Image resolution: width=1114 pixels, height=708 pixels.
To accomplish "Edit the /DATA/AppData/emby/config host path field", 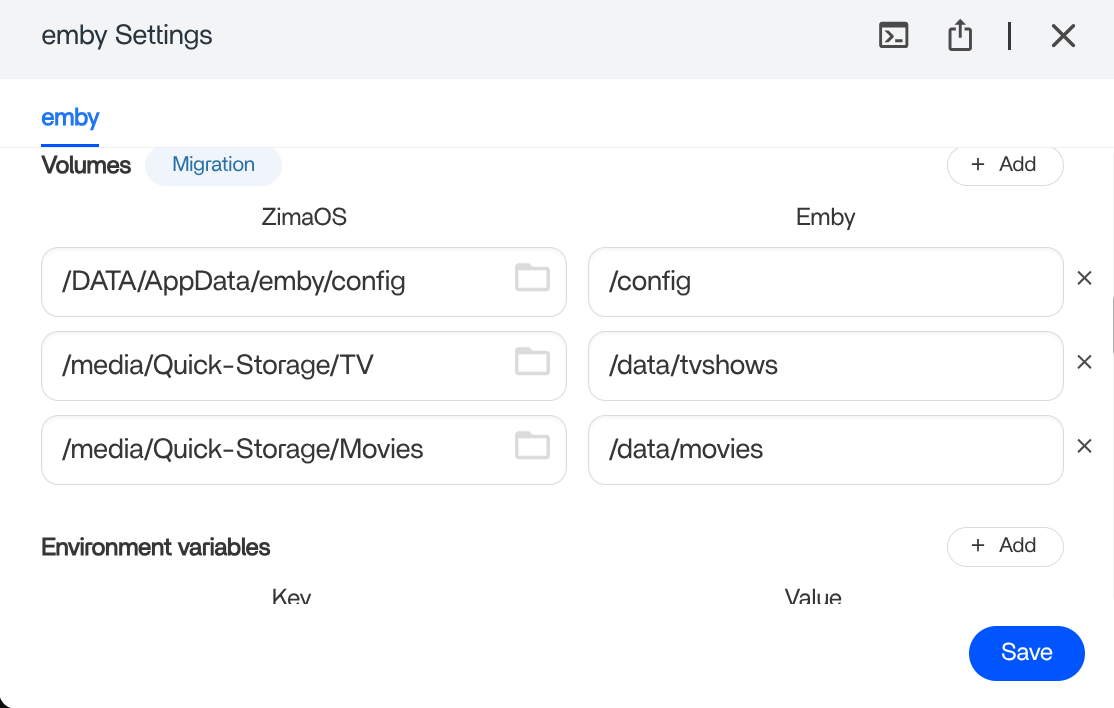I will click(x=270, y=282).
